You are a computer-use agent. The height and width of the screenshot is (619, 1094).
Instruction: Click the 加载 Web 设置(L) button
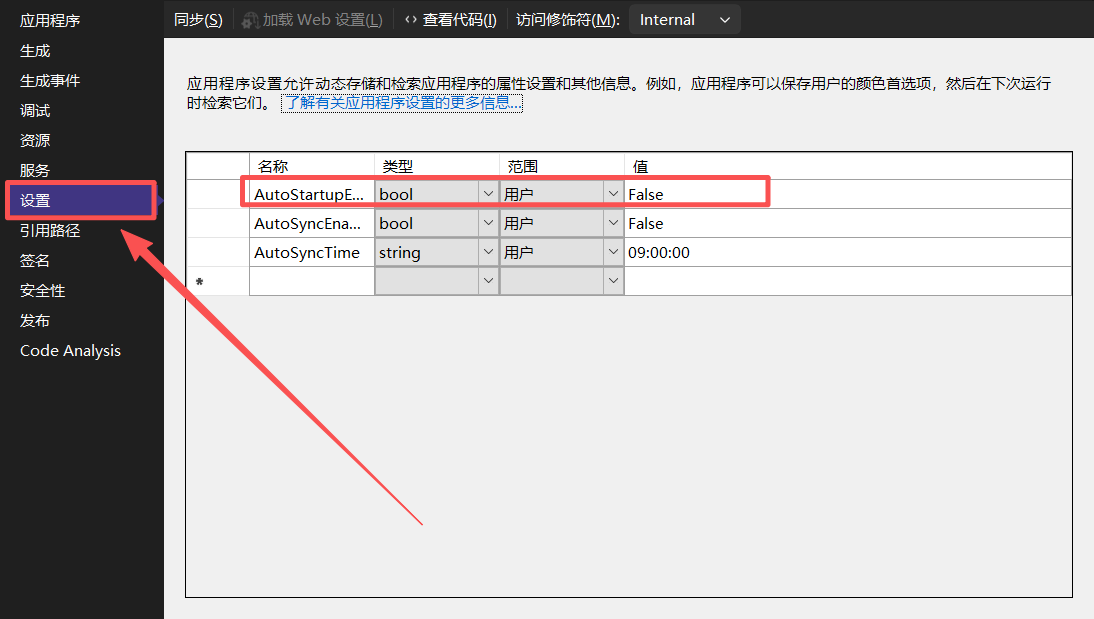pyautogui.click(x=312, y=20)
